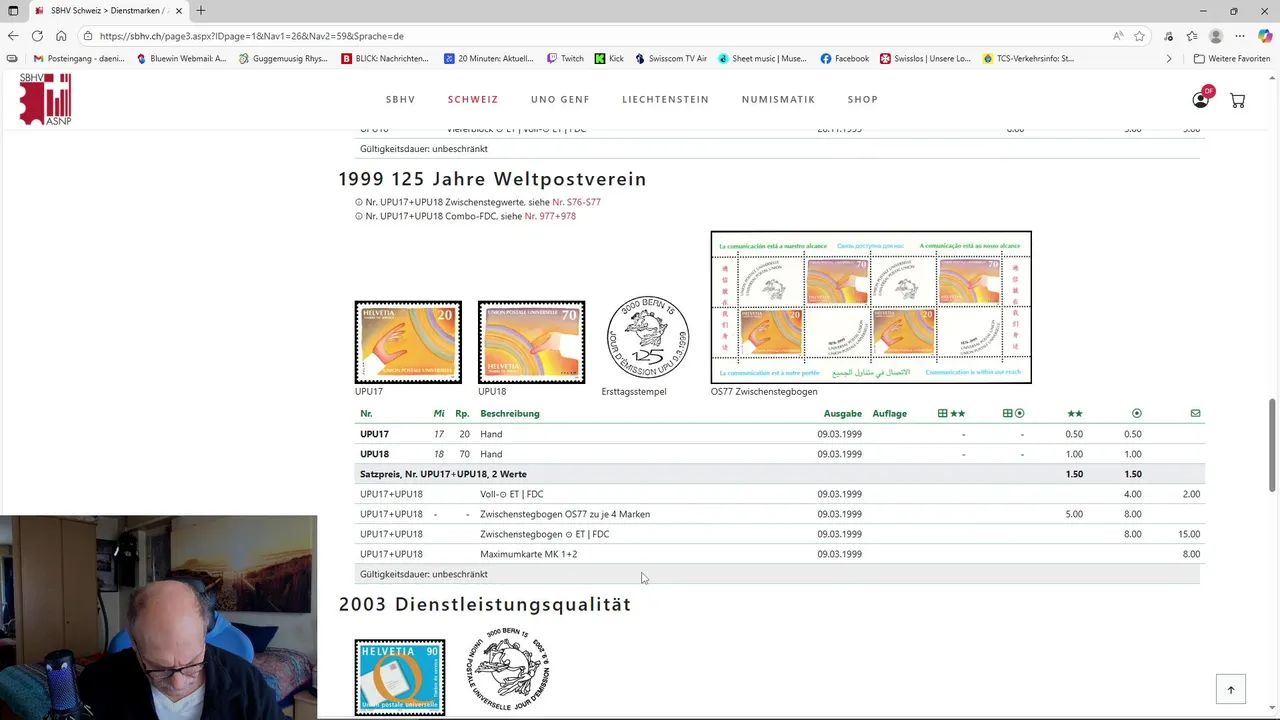
Task: Open read aloud icon in address bar
Action: [1117, 36]
